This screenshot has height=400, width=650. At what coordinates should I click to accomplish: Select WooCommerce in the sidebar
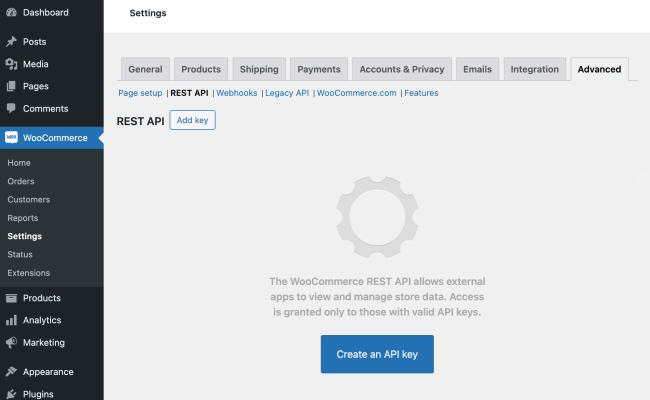[x=52, y=138]
